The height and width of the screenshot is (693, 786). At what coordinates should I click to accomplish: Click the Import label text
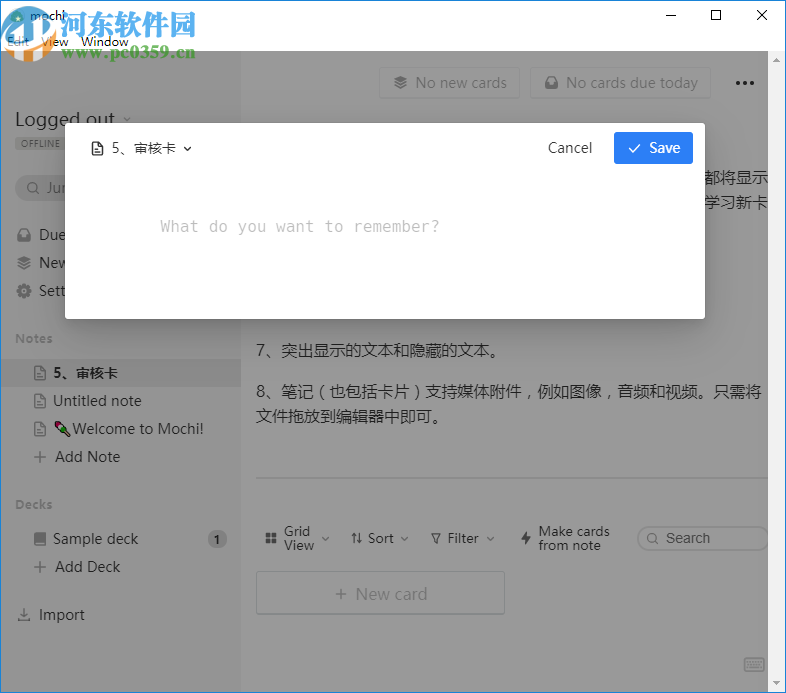pos(62,615)
